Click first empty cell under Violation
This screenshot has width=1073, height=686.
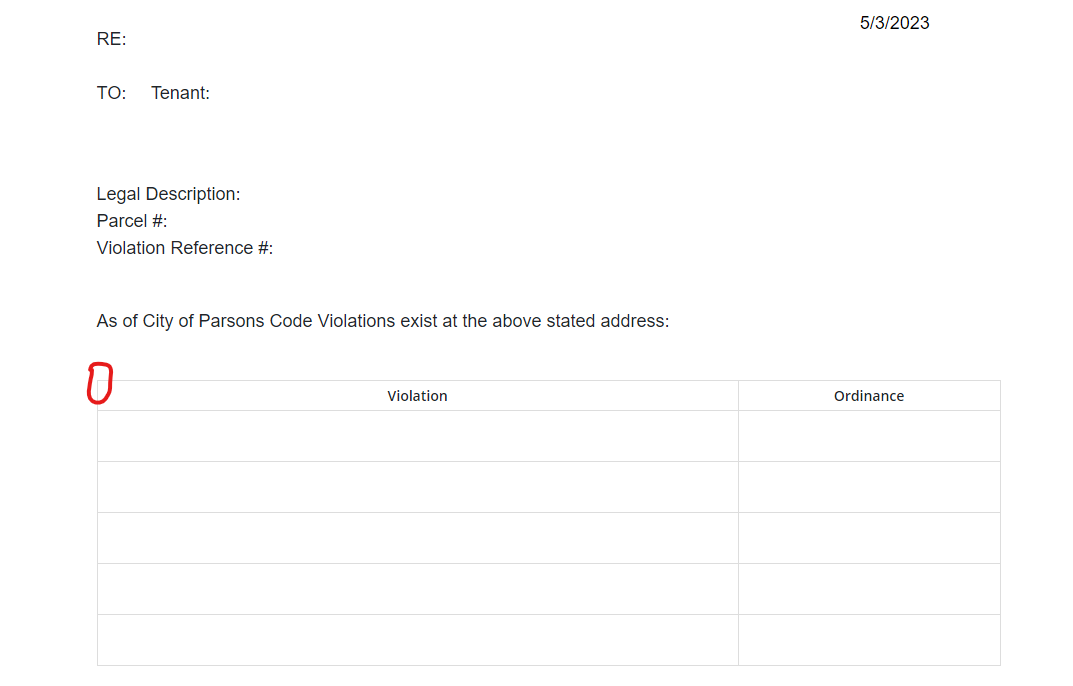point(417,436)
